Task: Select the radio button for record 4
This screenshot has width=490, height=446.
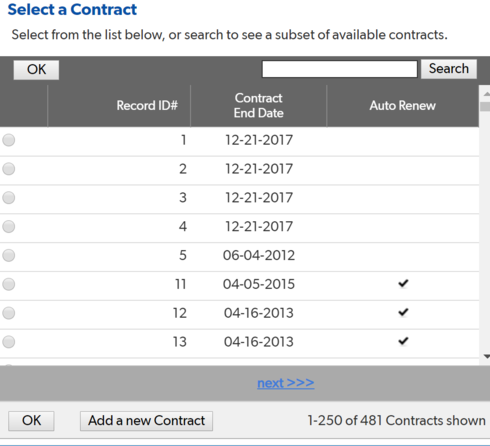Action: tap(9, 227)
